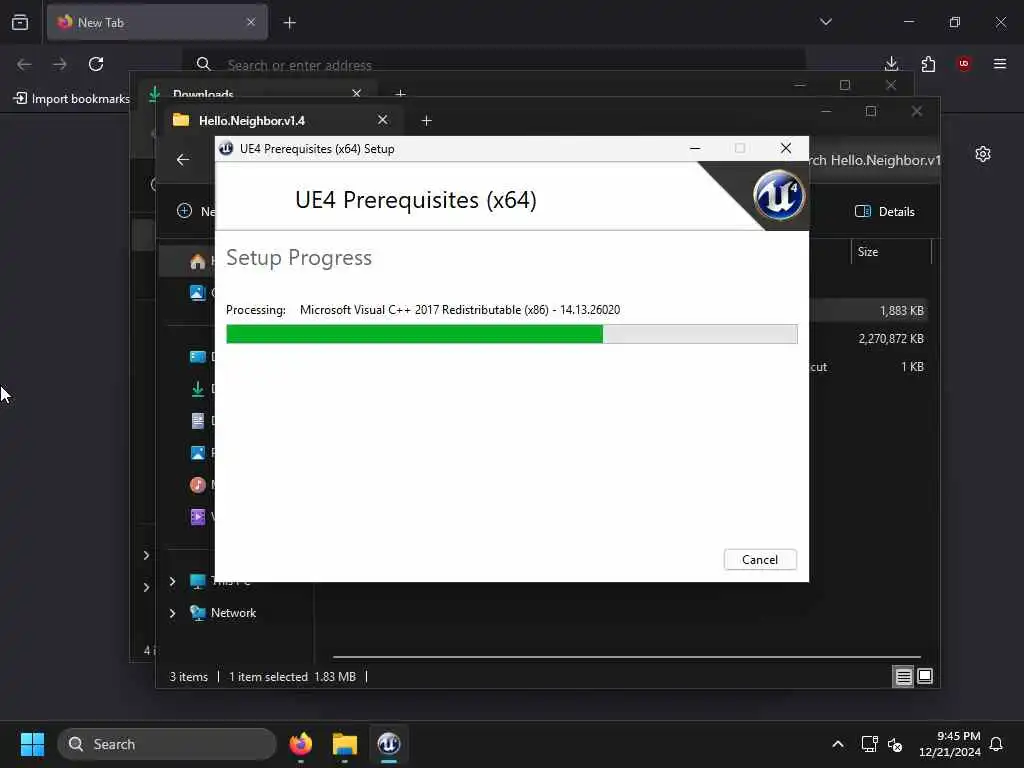Open Downloads sidebar icon with green arrow
This screenshot has width=1024, height=768.
(x=197, y=389)
